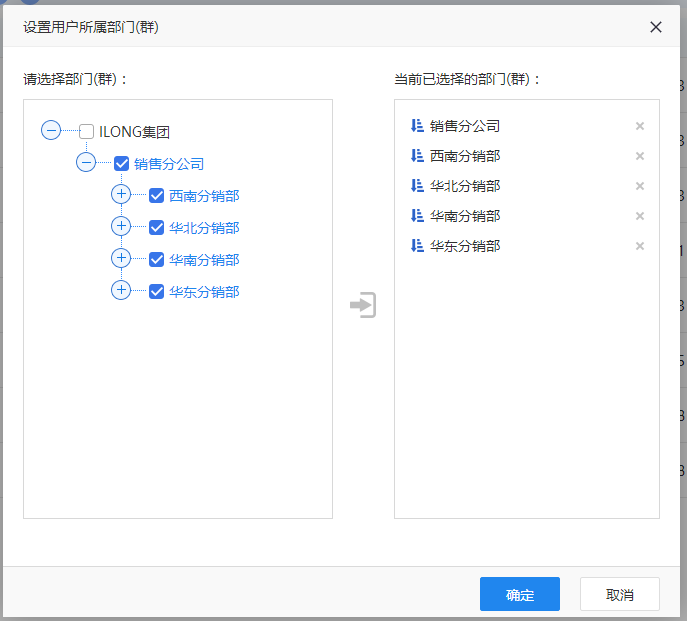Cancel with the 取消 button
Viewport: 687px width, 621px height.
click(619, 594)
